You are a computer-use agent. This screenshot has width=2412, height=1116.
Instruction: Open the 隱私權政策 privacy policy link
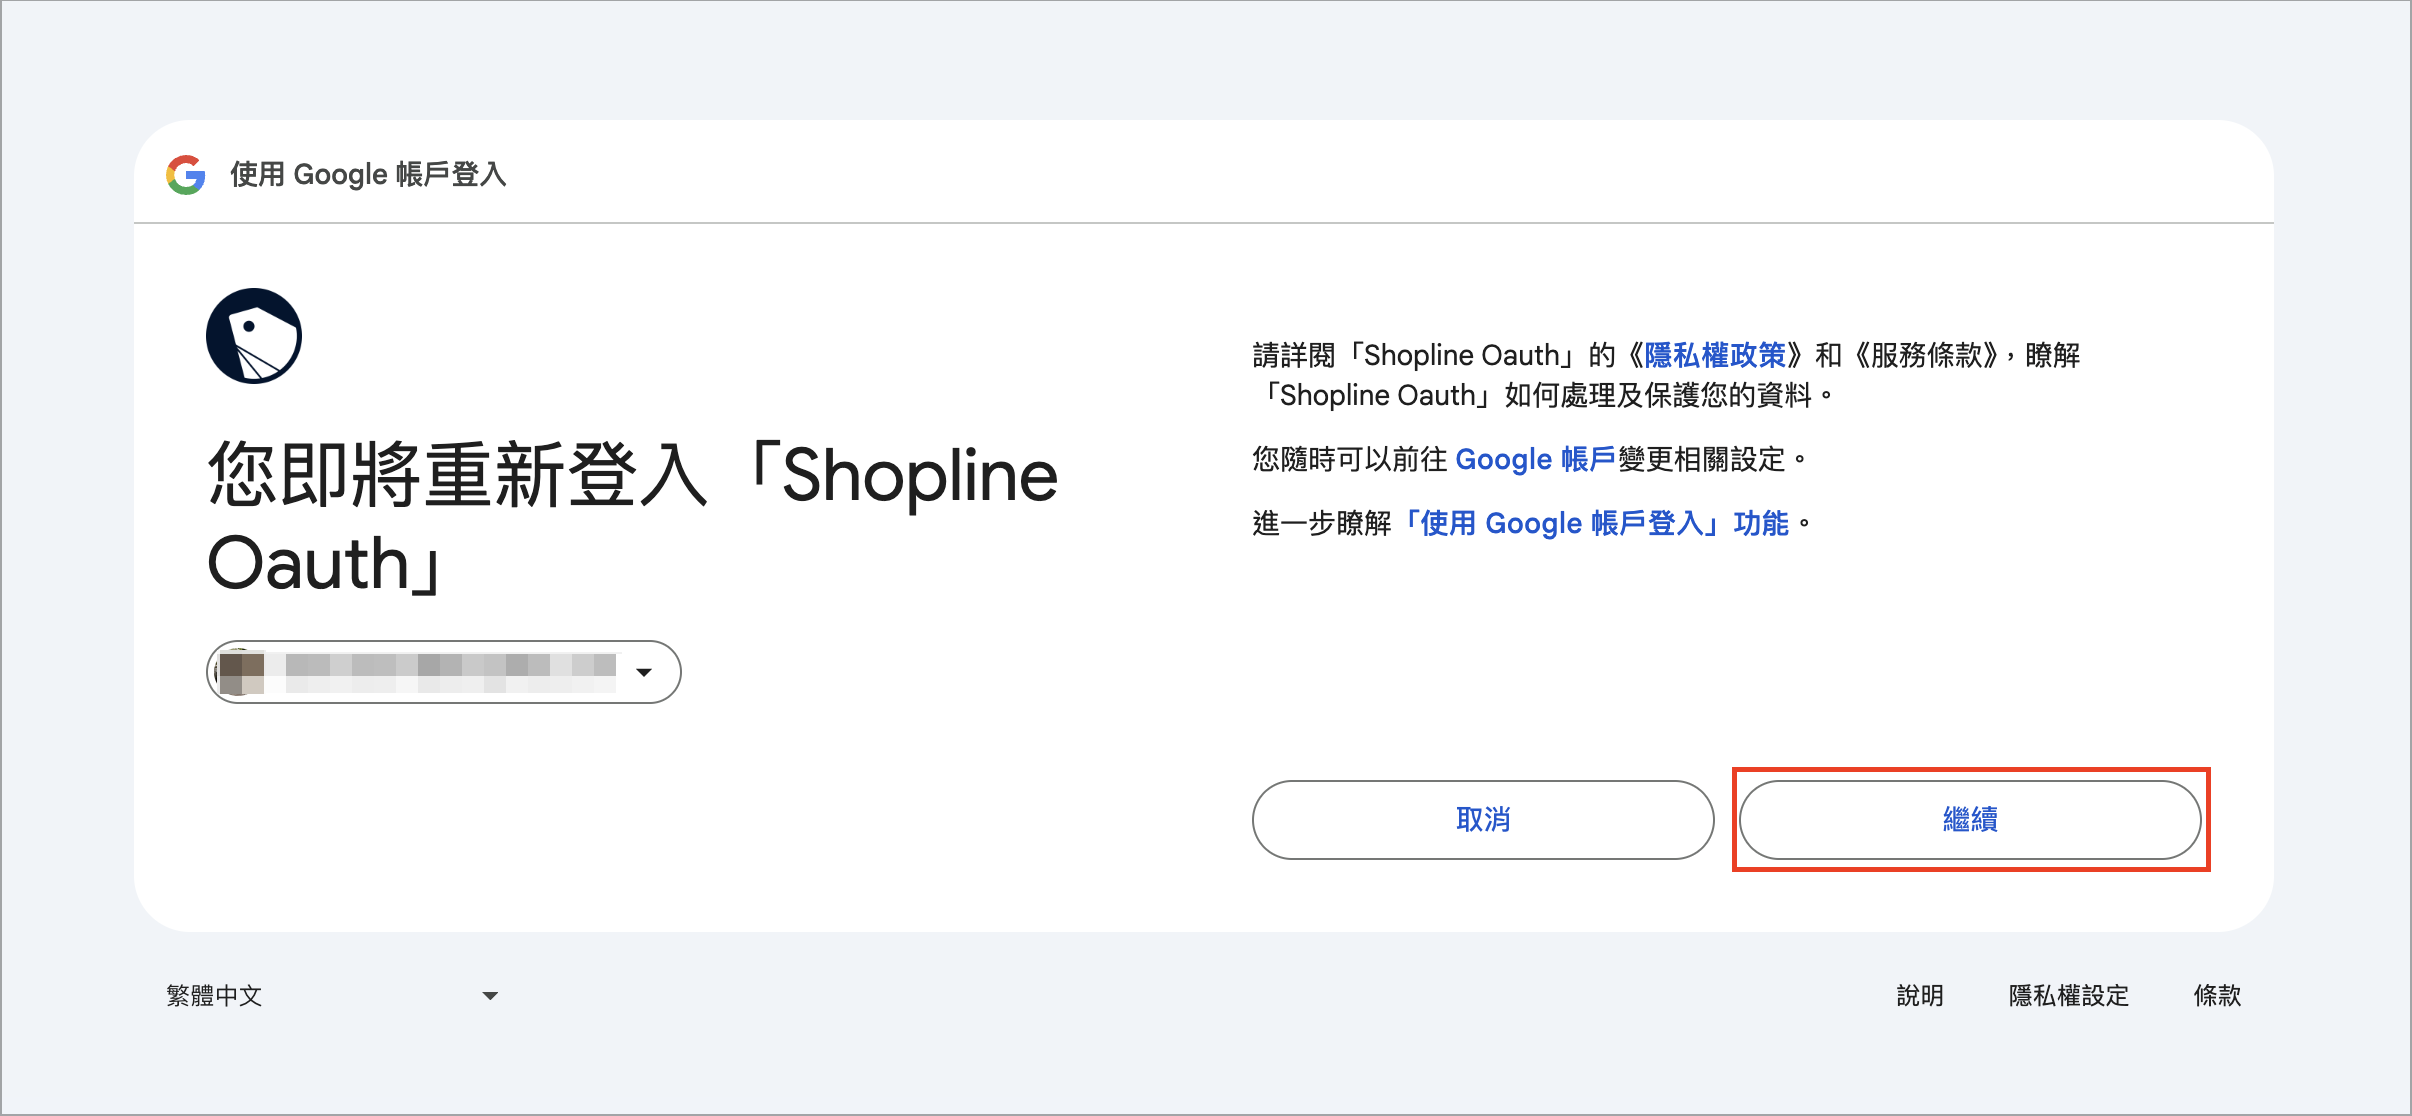click(1715, 355)
